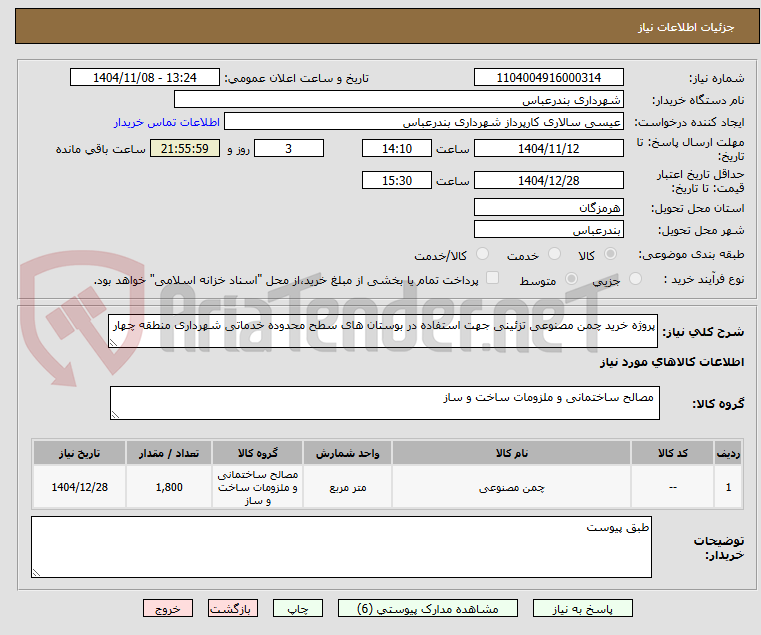This screenshot has height=635, width=761.
Task: Select the کالا radio button
Action: 611,254
